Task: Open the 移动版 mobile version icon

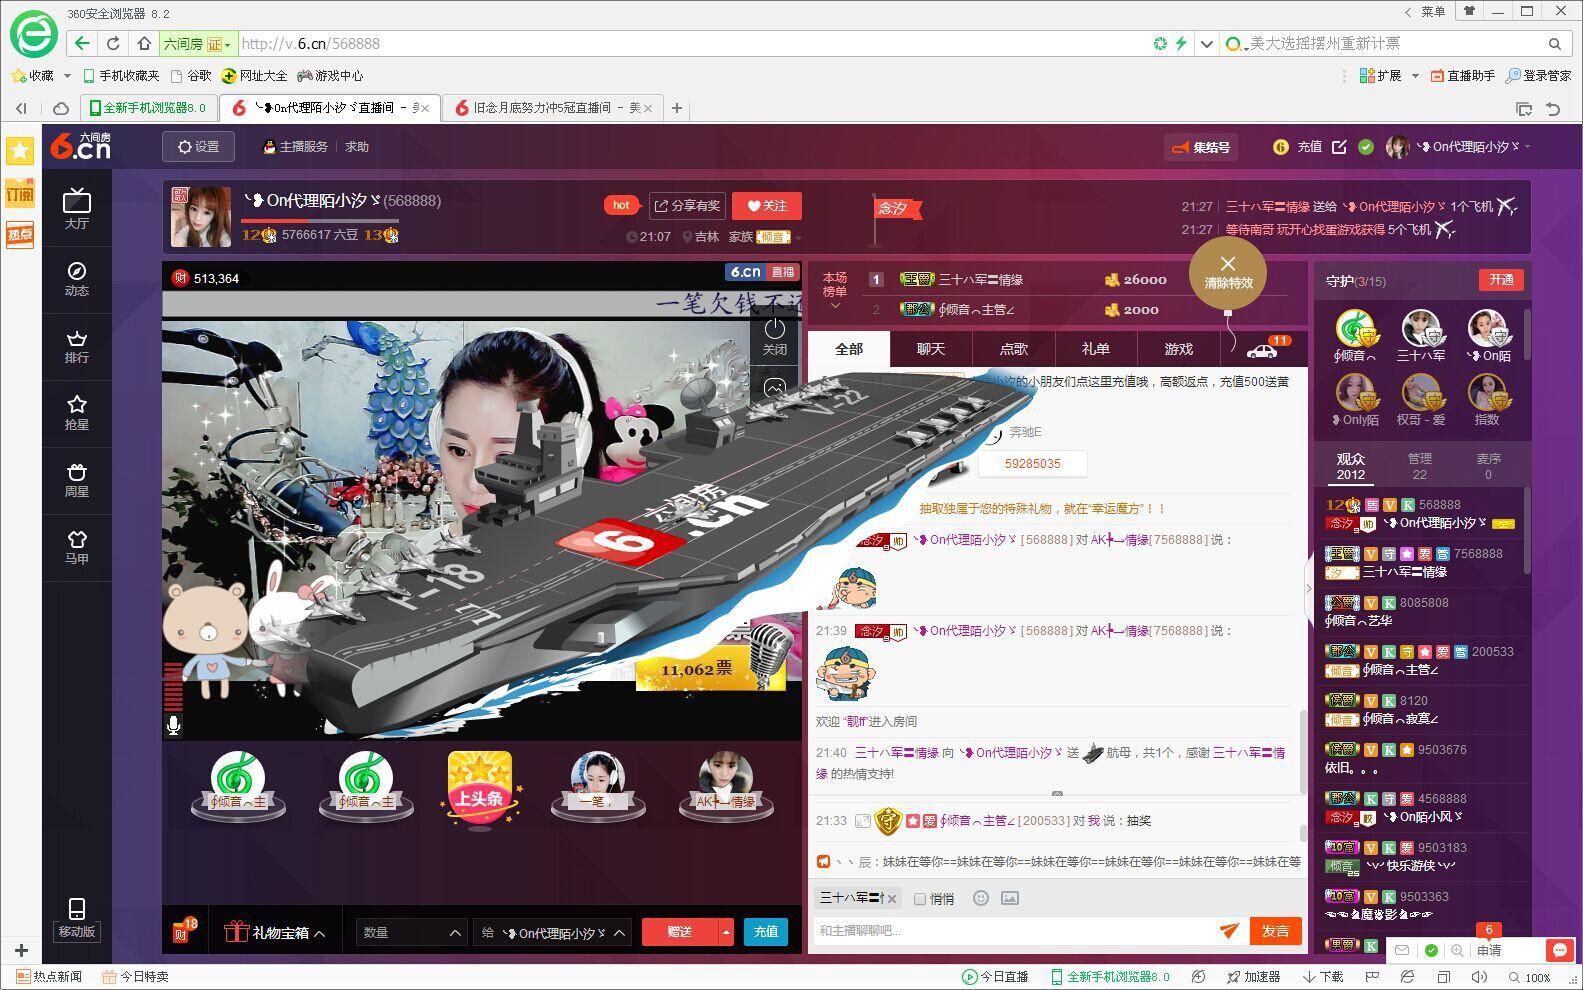Action: pyautogui.click(x=77, y=917)
